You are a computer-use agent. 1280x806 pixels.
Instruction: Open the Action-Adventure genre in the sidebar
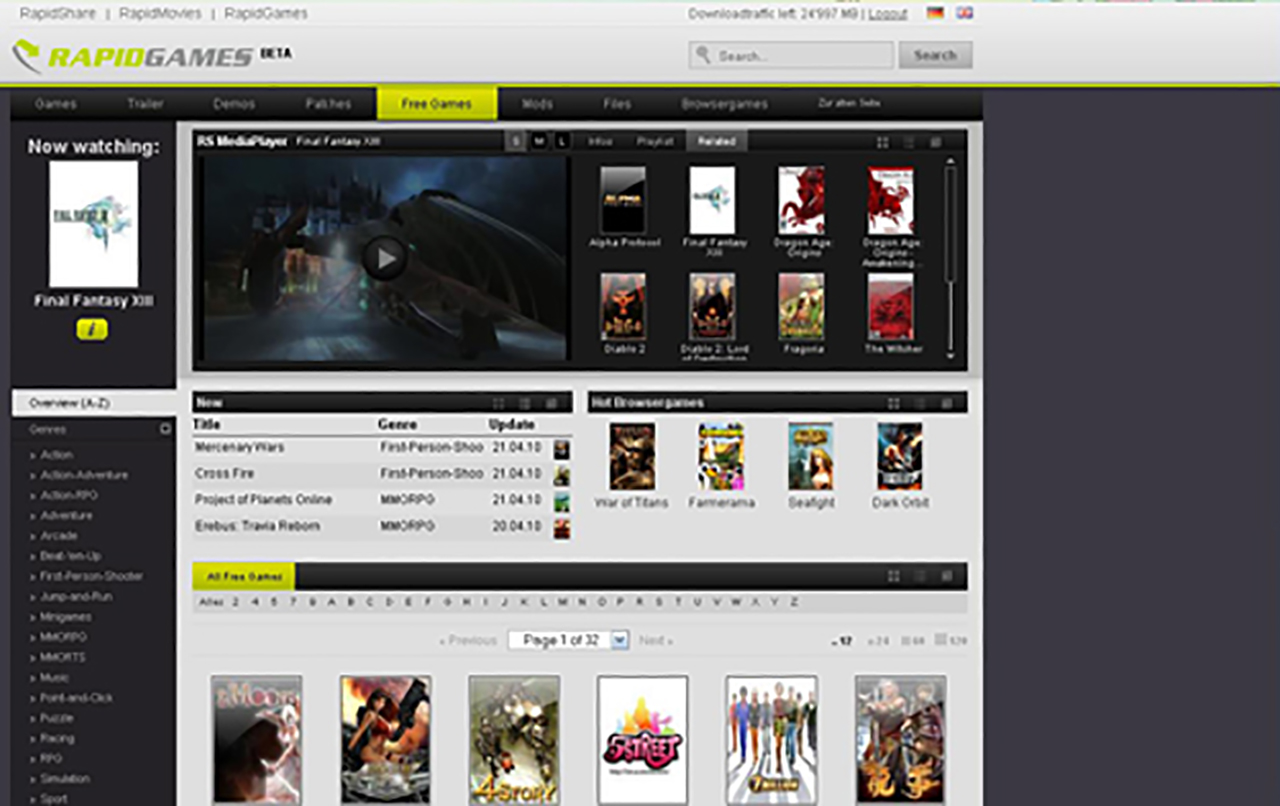(84, 475)
